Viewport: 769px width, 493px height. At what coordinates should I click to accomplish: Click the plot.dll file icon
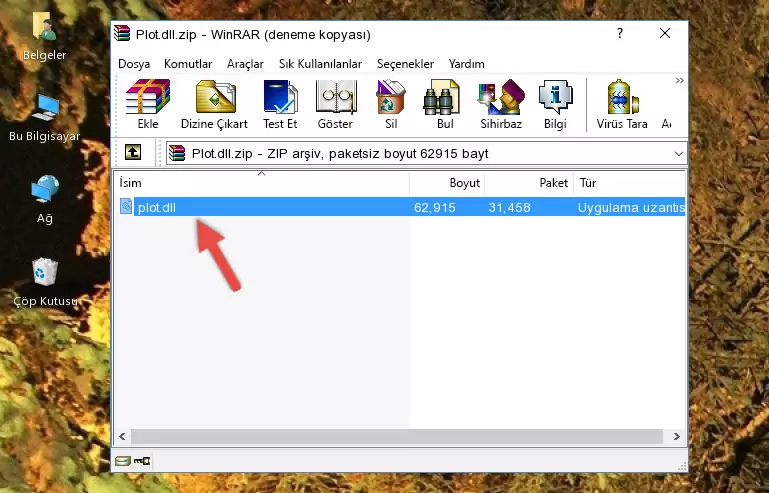point(126,207)
